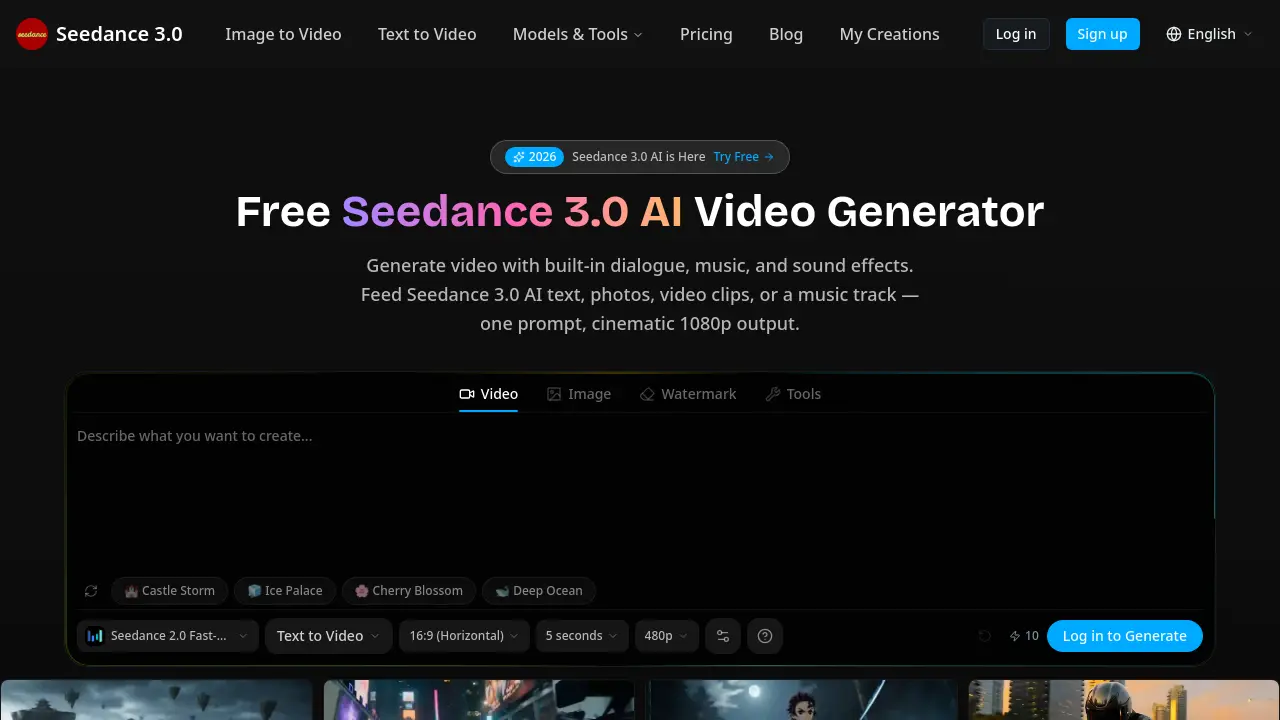Open the Seedance 2.0 Fast model dropdown
The image size is (1280, 720).
[168, 636]
